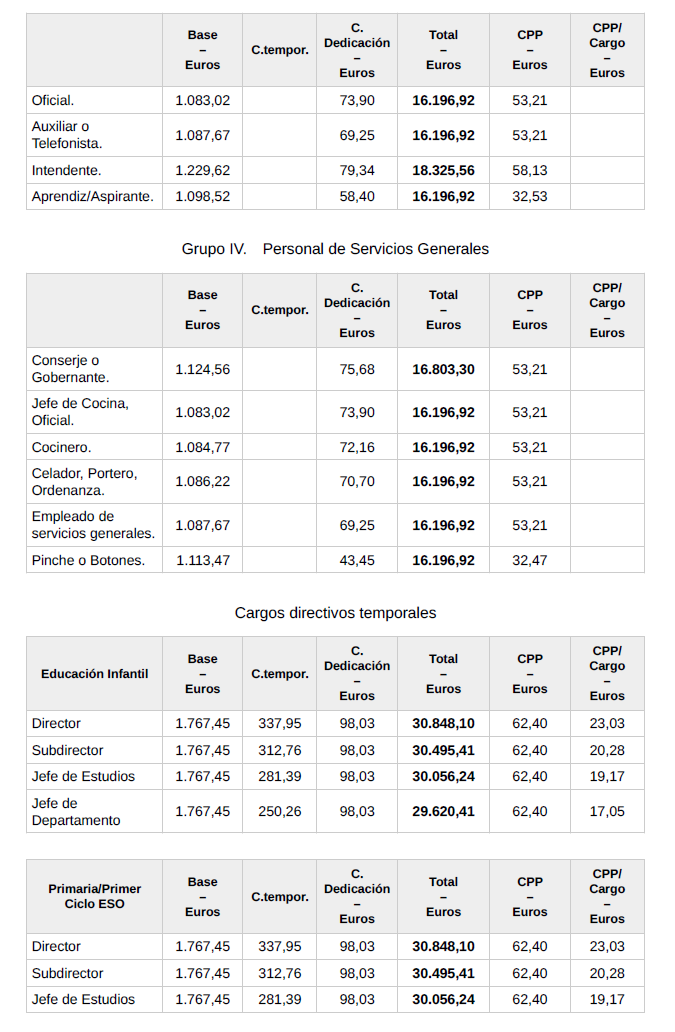This screenshot has width=675, height=1032.
Task: Click the 'Pinche o Botones.' row label
Action: (x=88, y=560)
